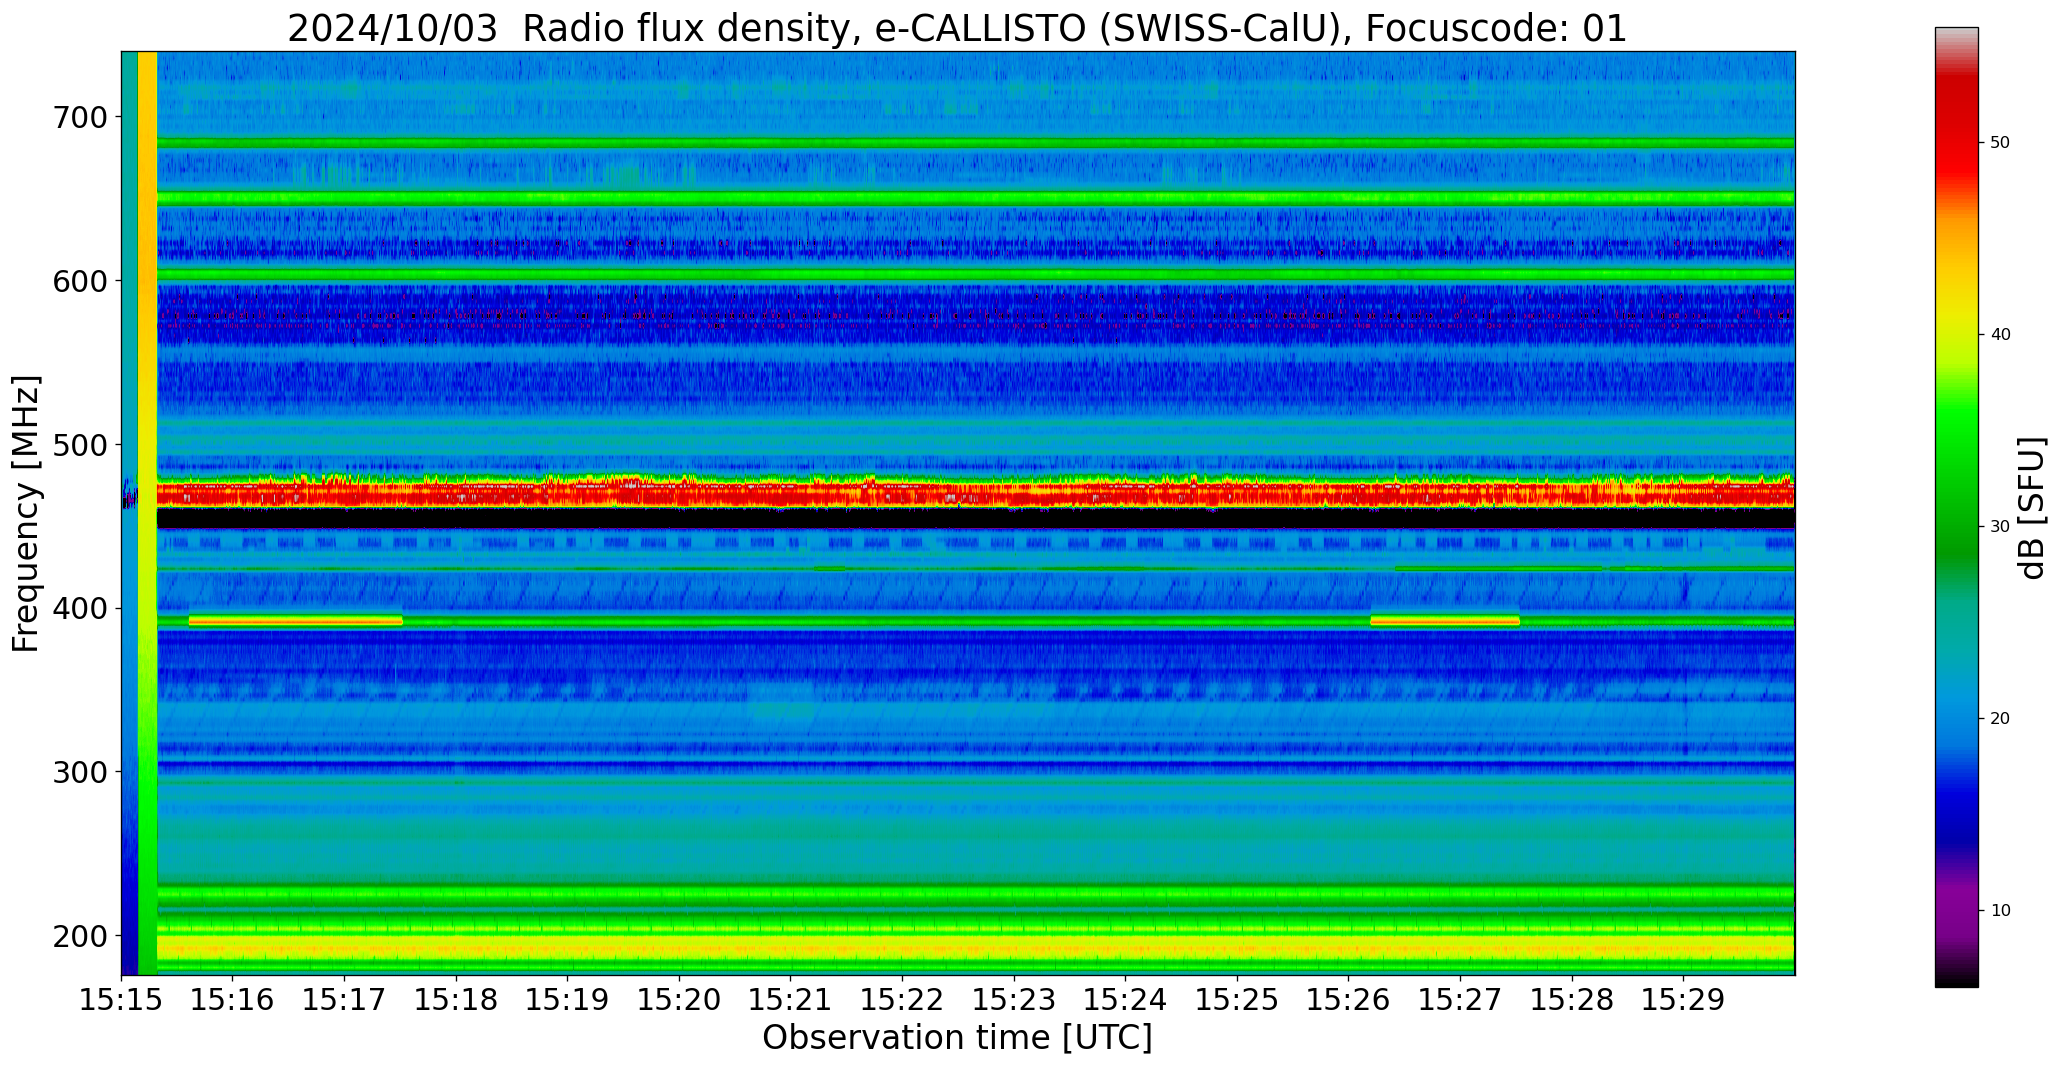Click the green line near 685 MHz
The width and height of the screenshot is (2062, 1067).
coord(975,143)
